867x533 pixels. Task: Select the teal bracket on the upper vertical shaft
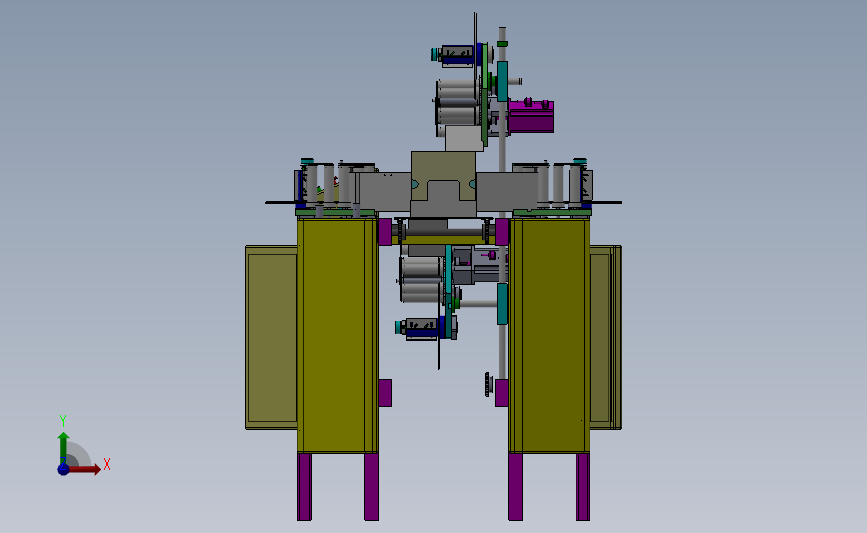[x=502, y=81]
